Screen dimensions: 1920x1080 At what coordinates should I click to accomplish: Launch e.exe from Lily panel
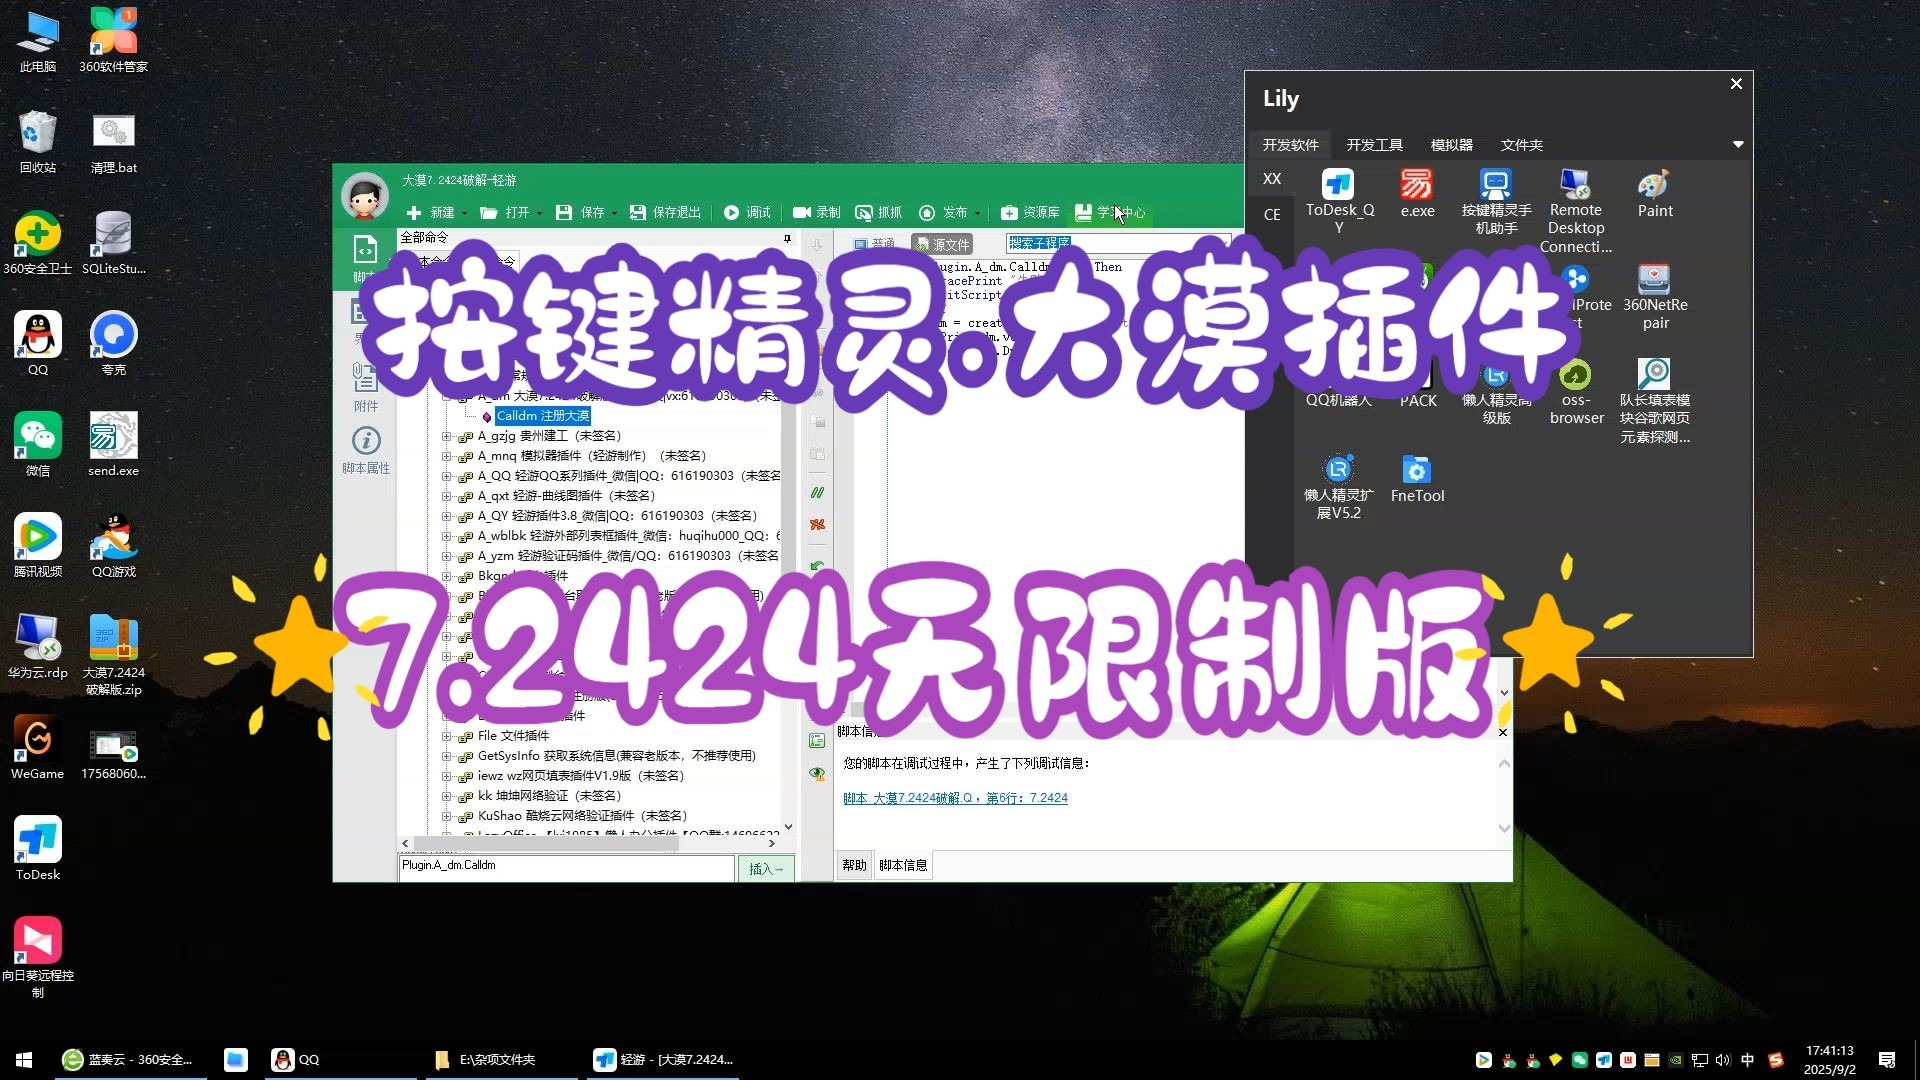pos(1417,193)
